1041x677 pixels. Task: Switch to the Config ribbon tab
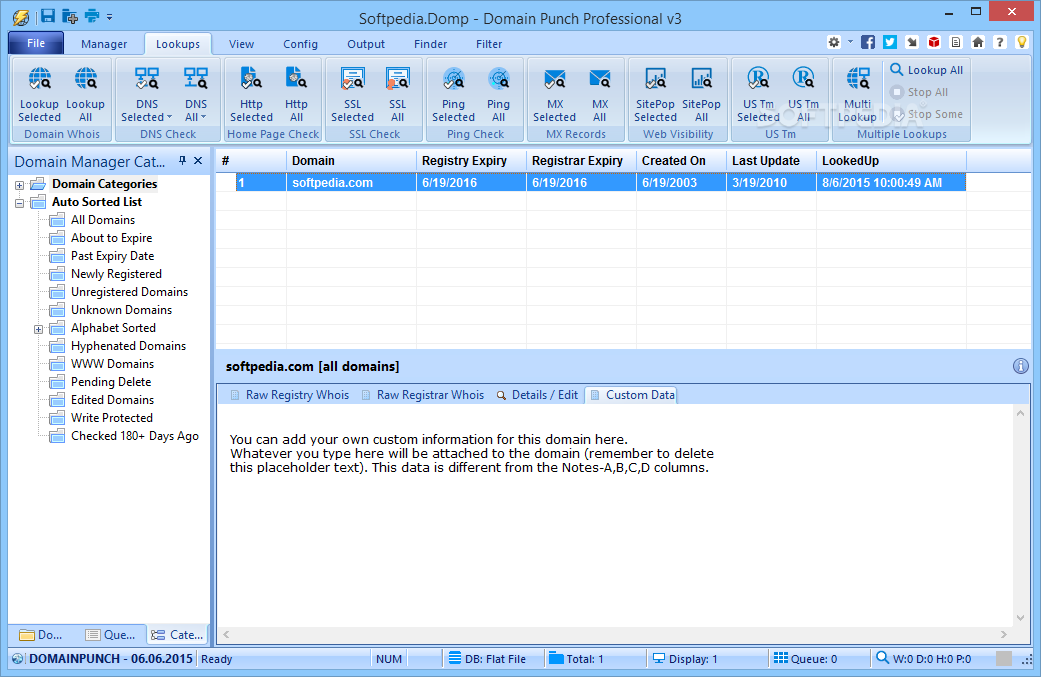tap(301, 44)
